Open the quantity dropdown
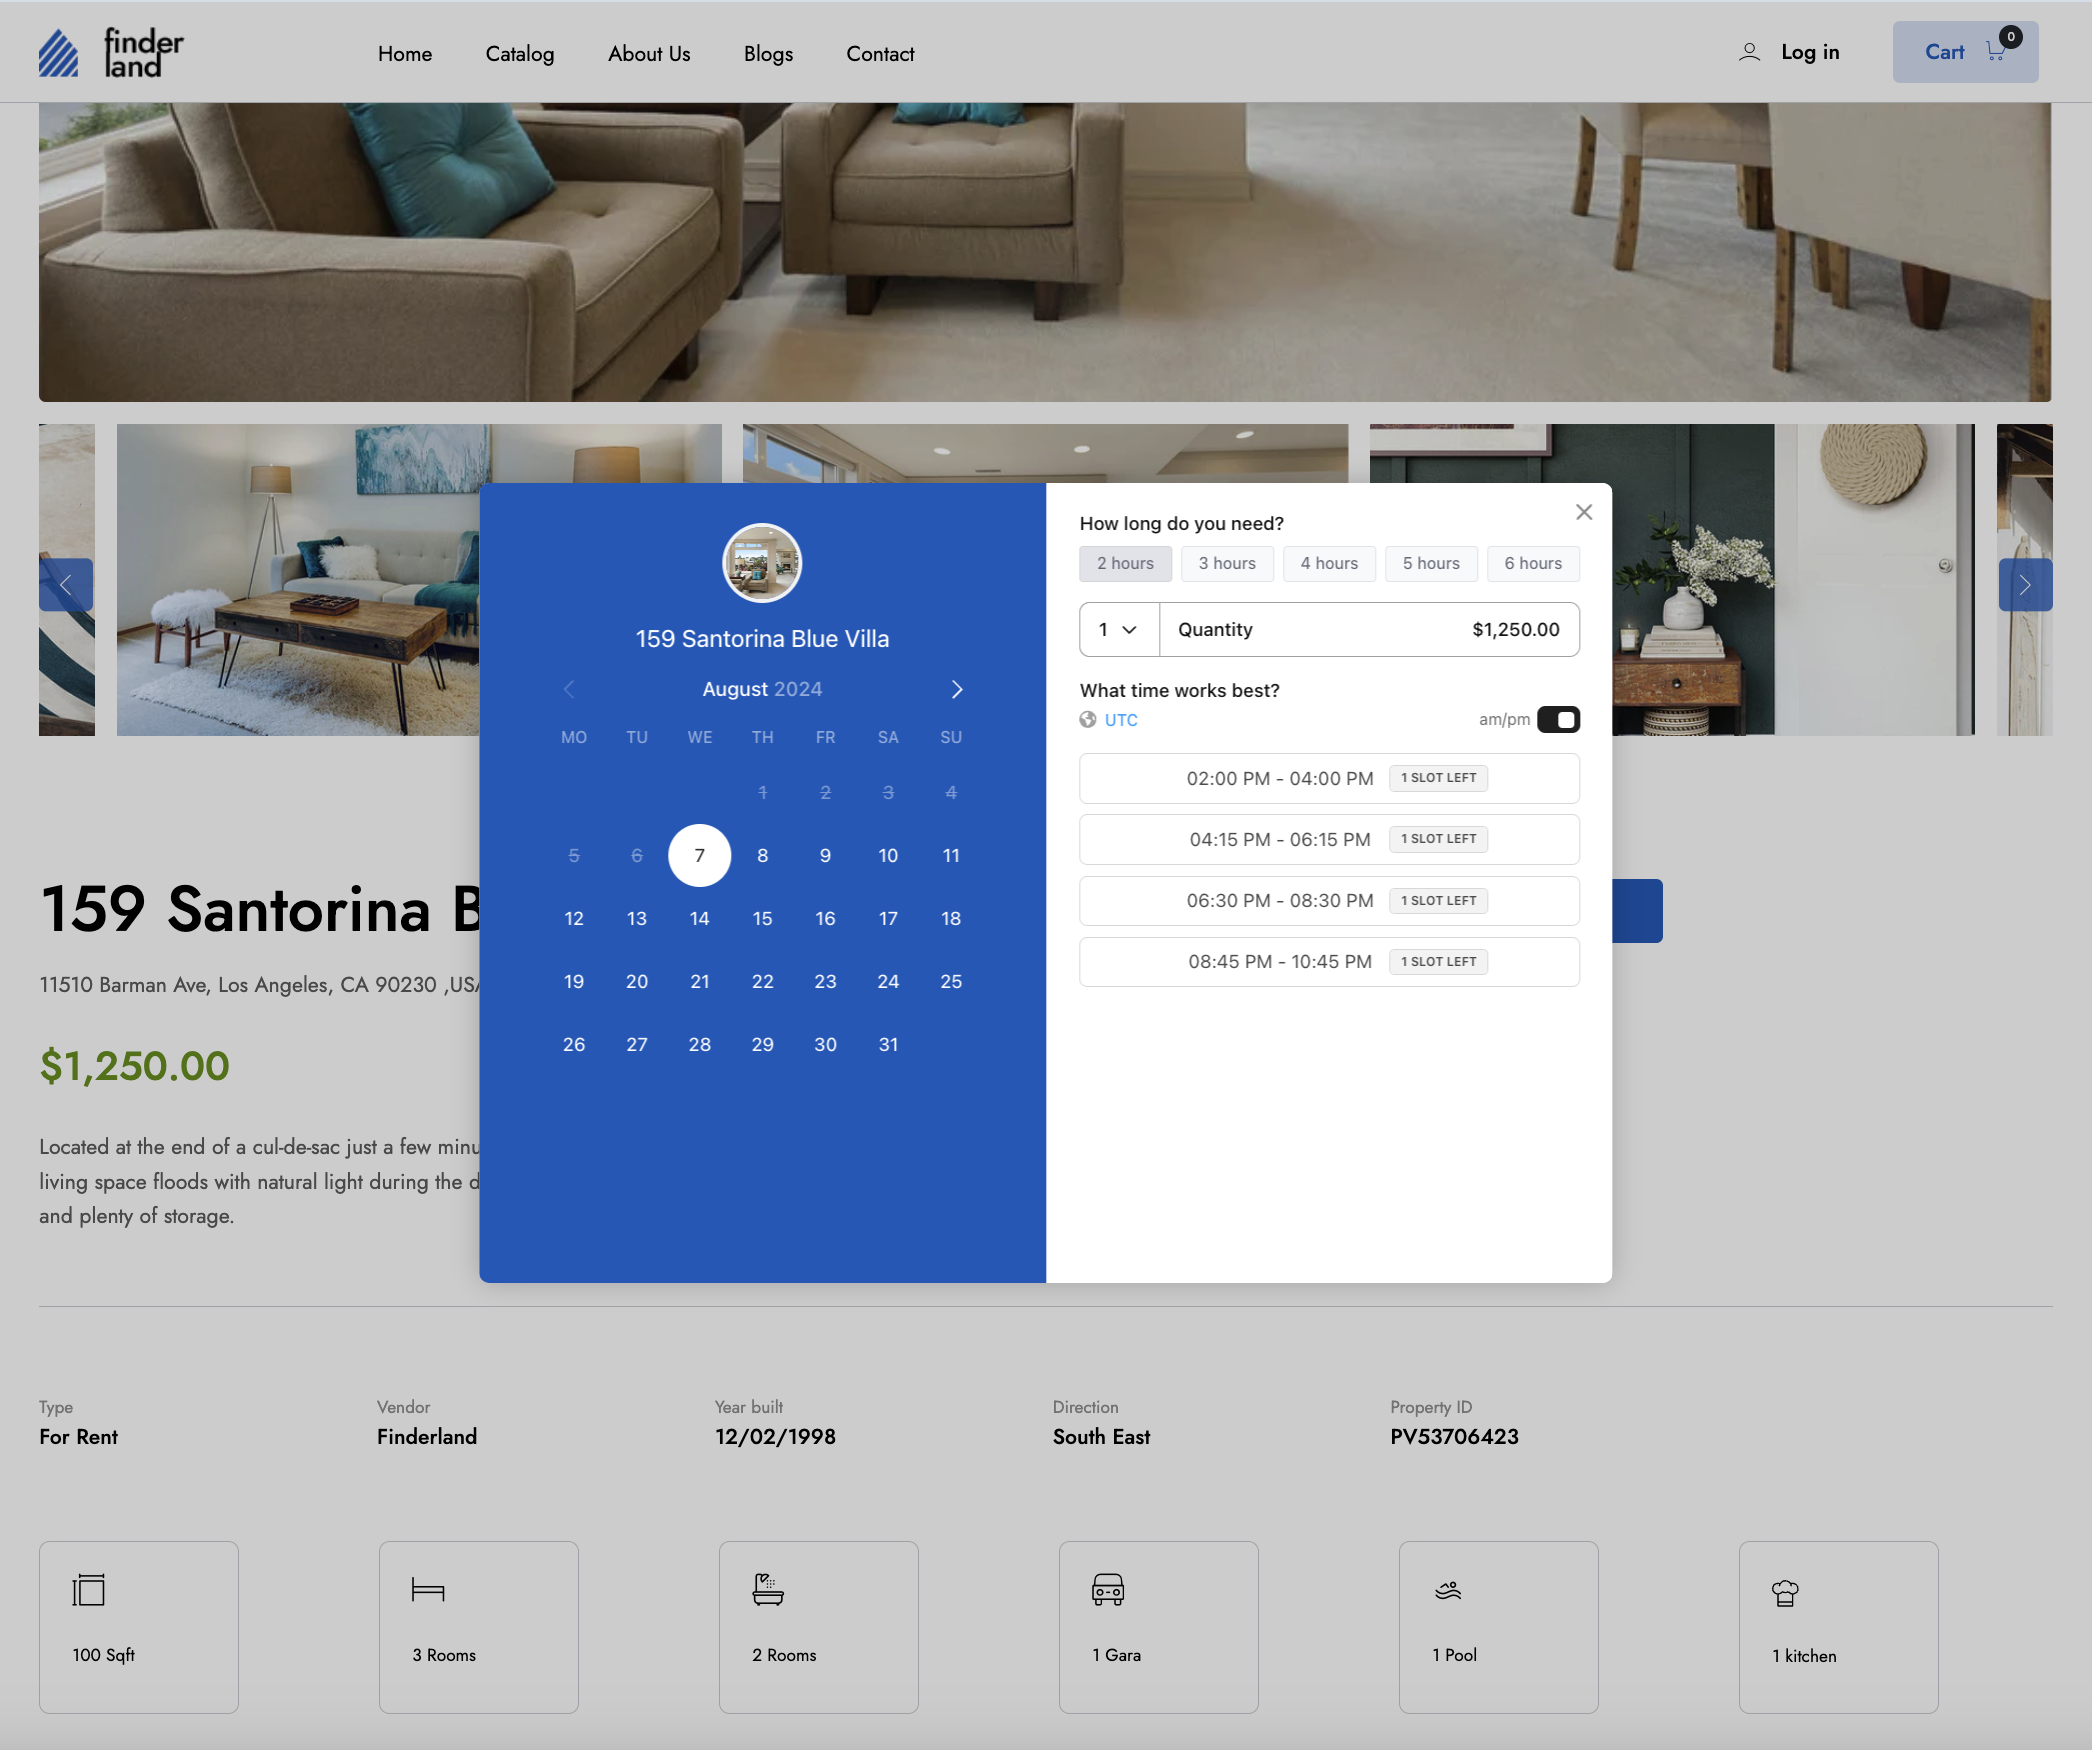This screenshot has width=2092, height=1750. [1119, 629]
